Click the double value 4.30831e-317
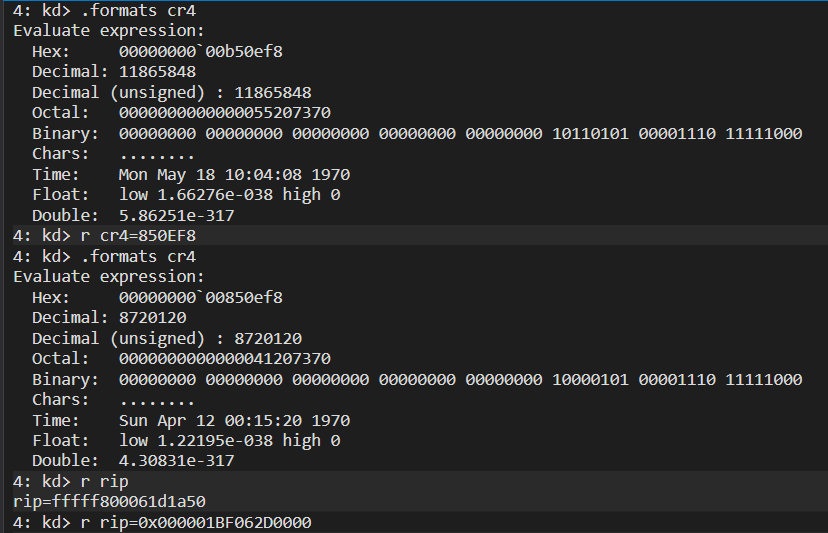The width and height of the screenshot is (828, 533). click(176, 461)
